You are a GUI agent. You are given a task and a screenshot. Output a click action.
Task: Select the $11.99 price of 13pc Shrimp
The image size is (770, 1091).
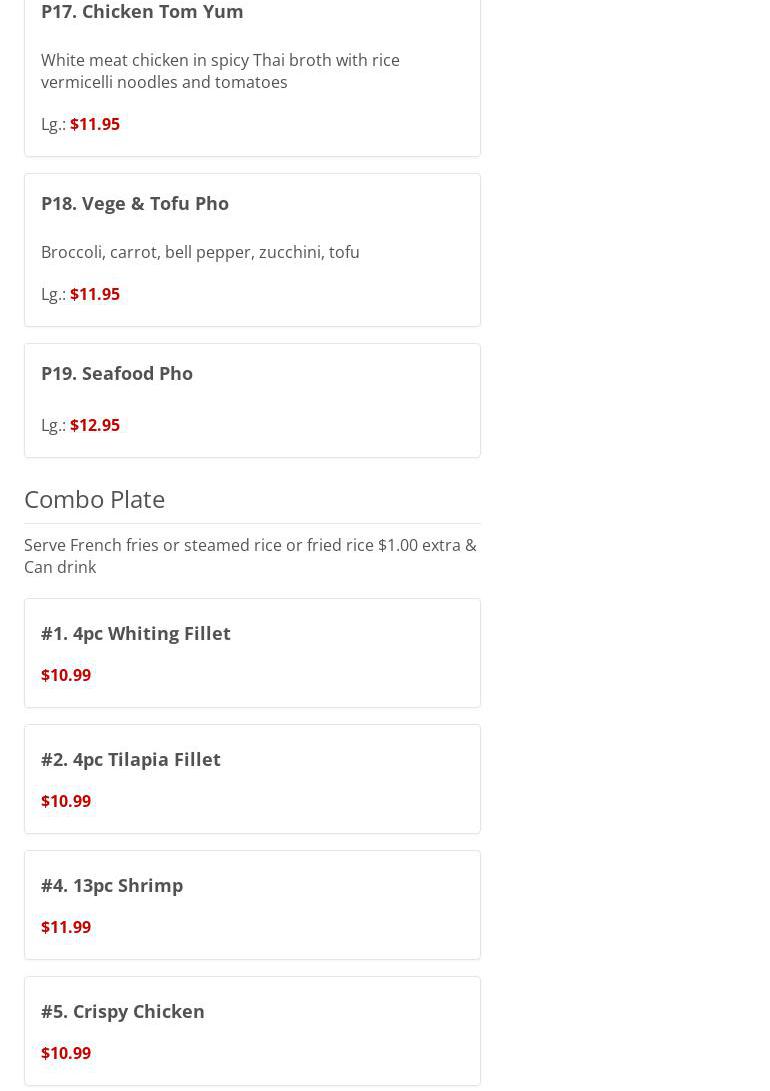tap(66, 927)
